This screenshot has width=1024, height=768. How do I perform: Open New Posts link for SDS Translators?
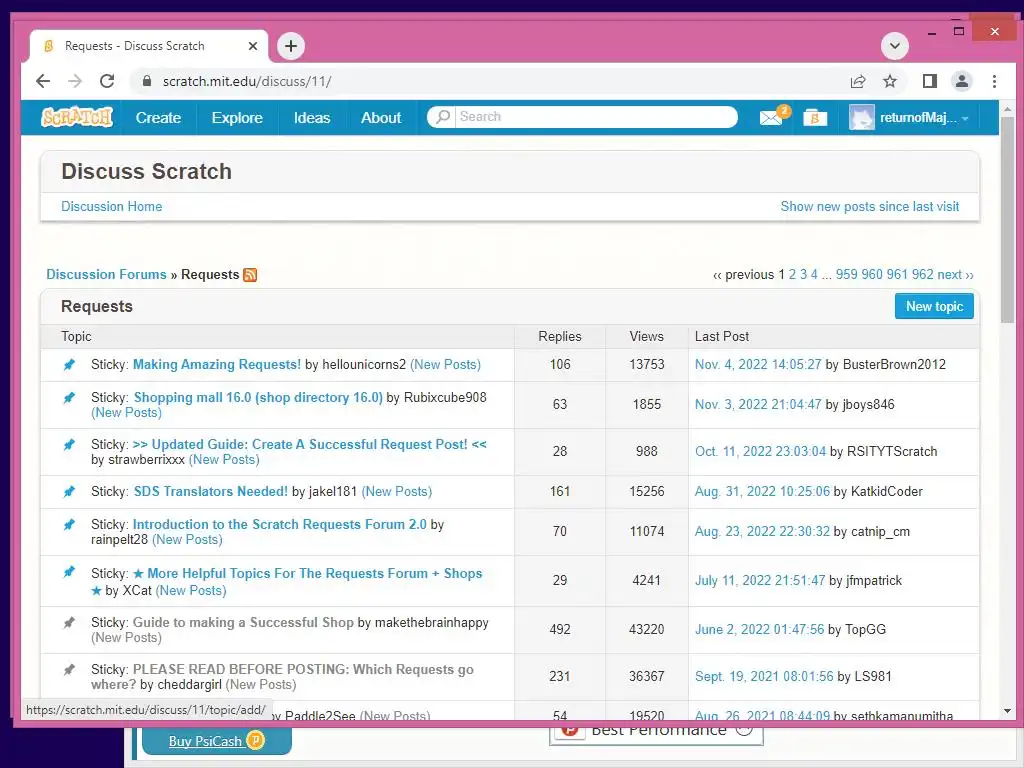pyautogui.click(x=396, y=491)
